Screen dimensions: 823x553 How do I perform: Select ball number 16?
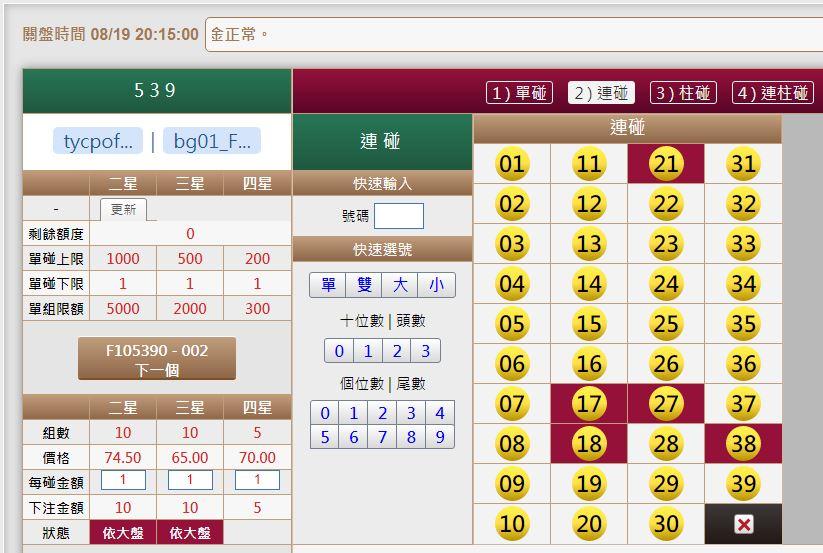click(589, 364)
